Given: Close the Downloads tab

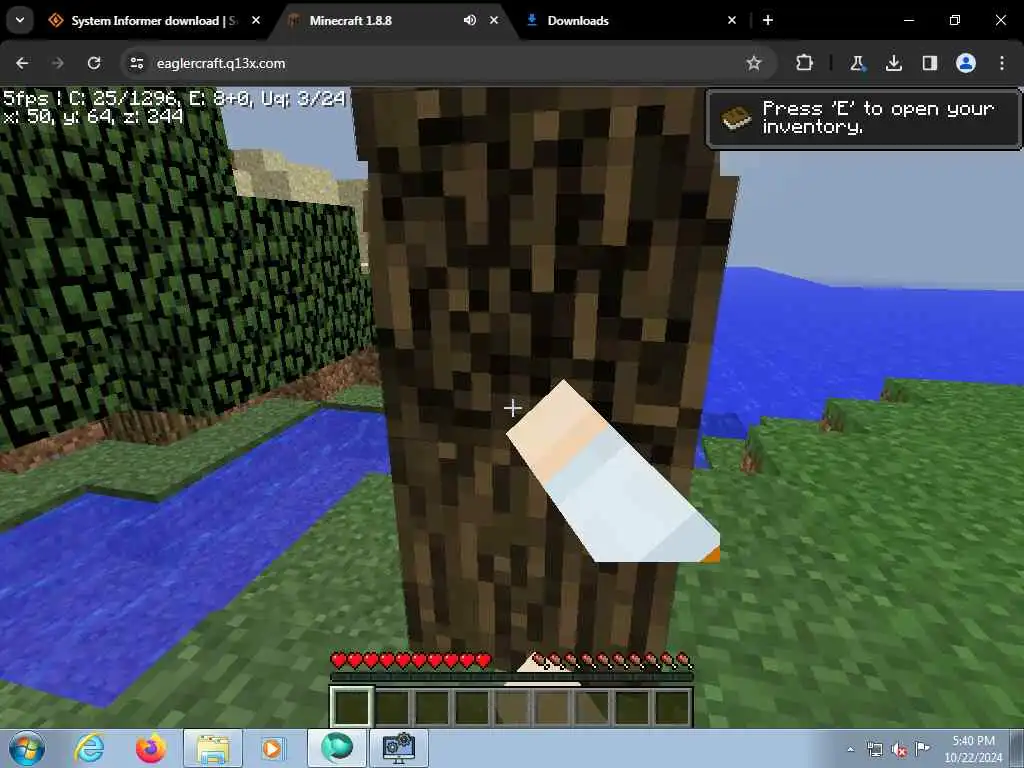Looking at the screenshot, I should [x=732, y=20].
